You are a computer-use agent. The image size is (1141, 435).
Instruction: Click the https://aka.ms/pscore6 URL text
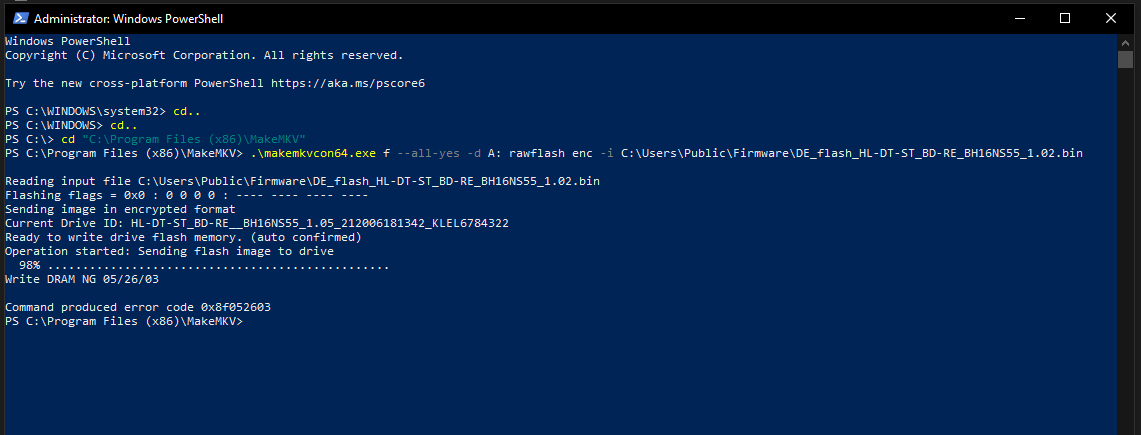348,83
